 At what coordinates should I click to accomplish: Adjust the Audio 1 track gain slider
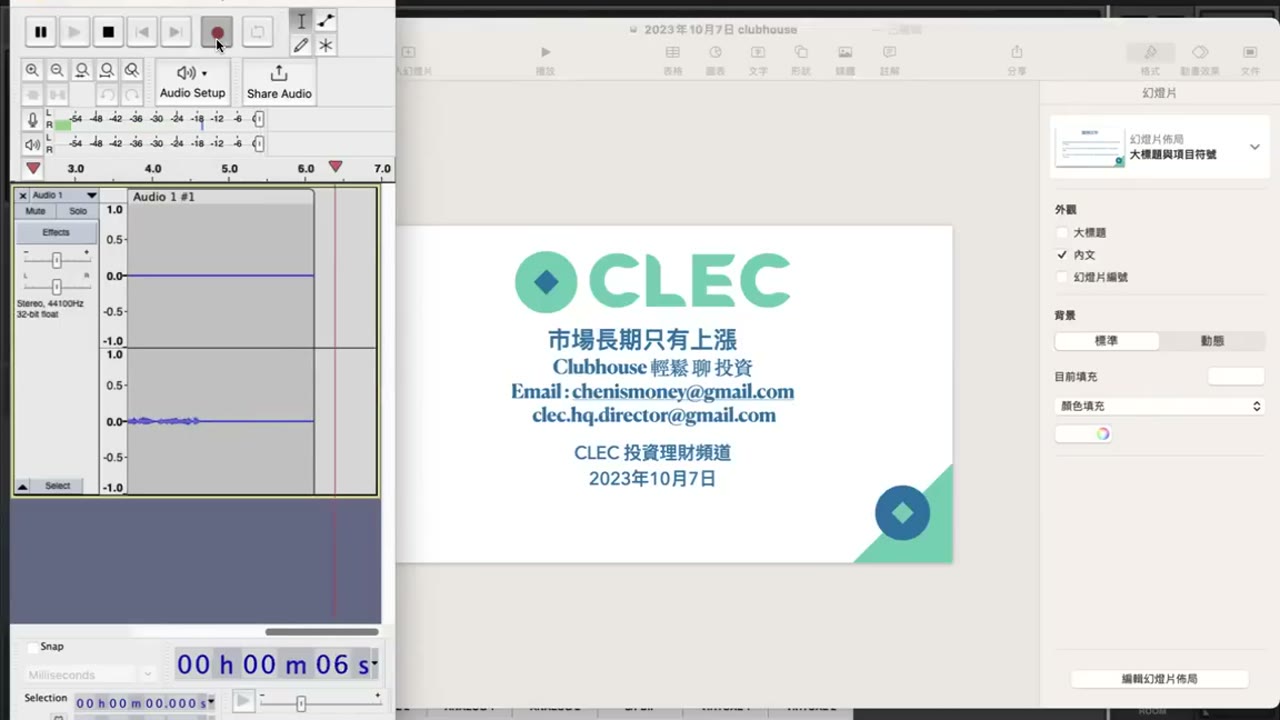(x=56, y=260)
